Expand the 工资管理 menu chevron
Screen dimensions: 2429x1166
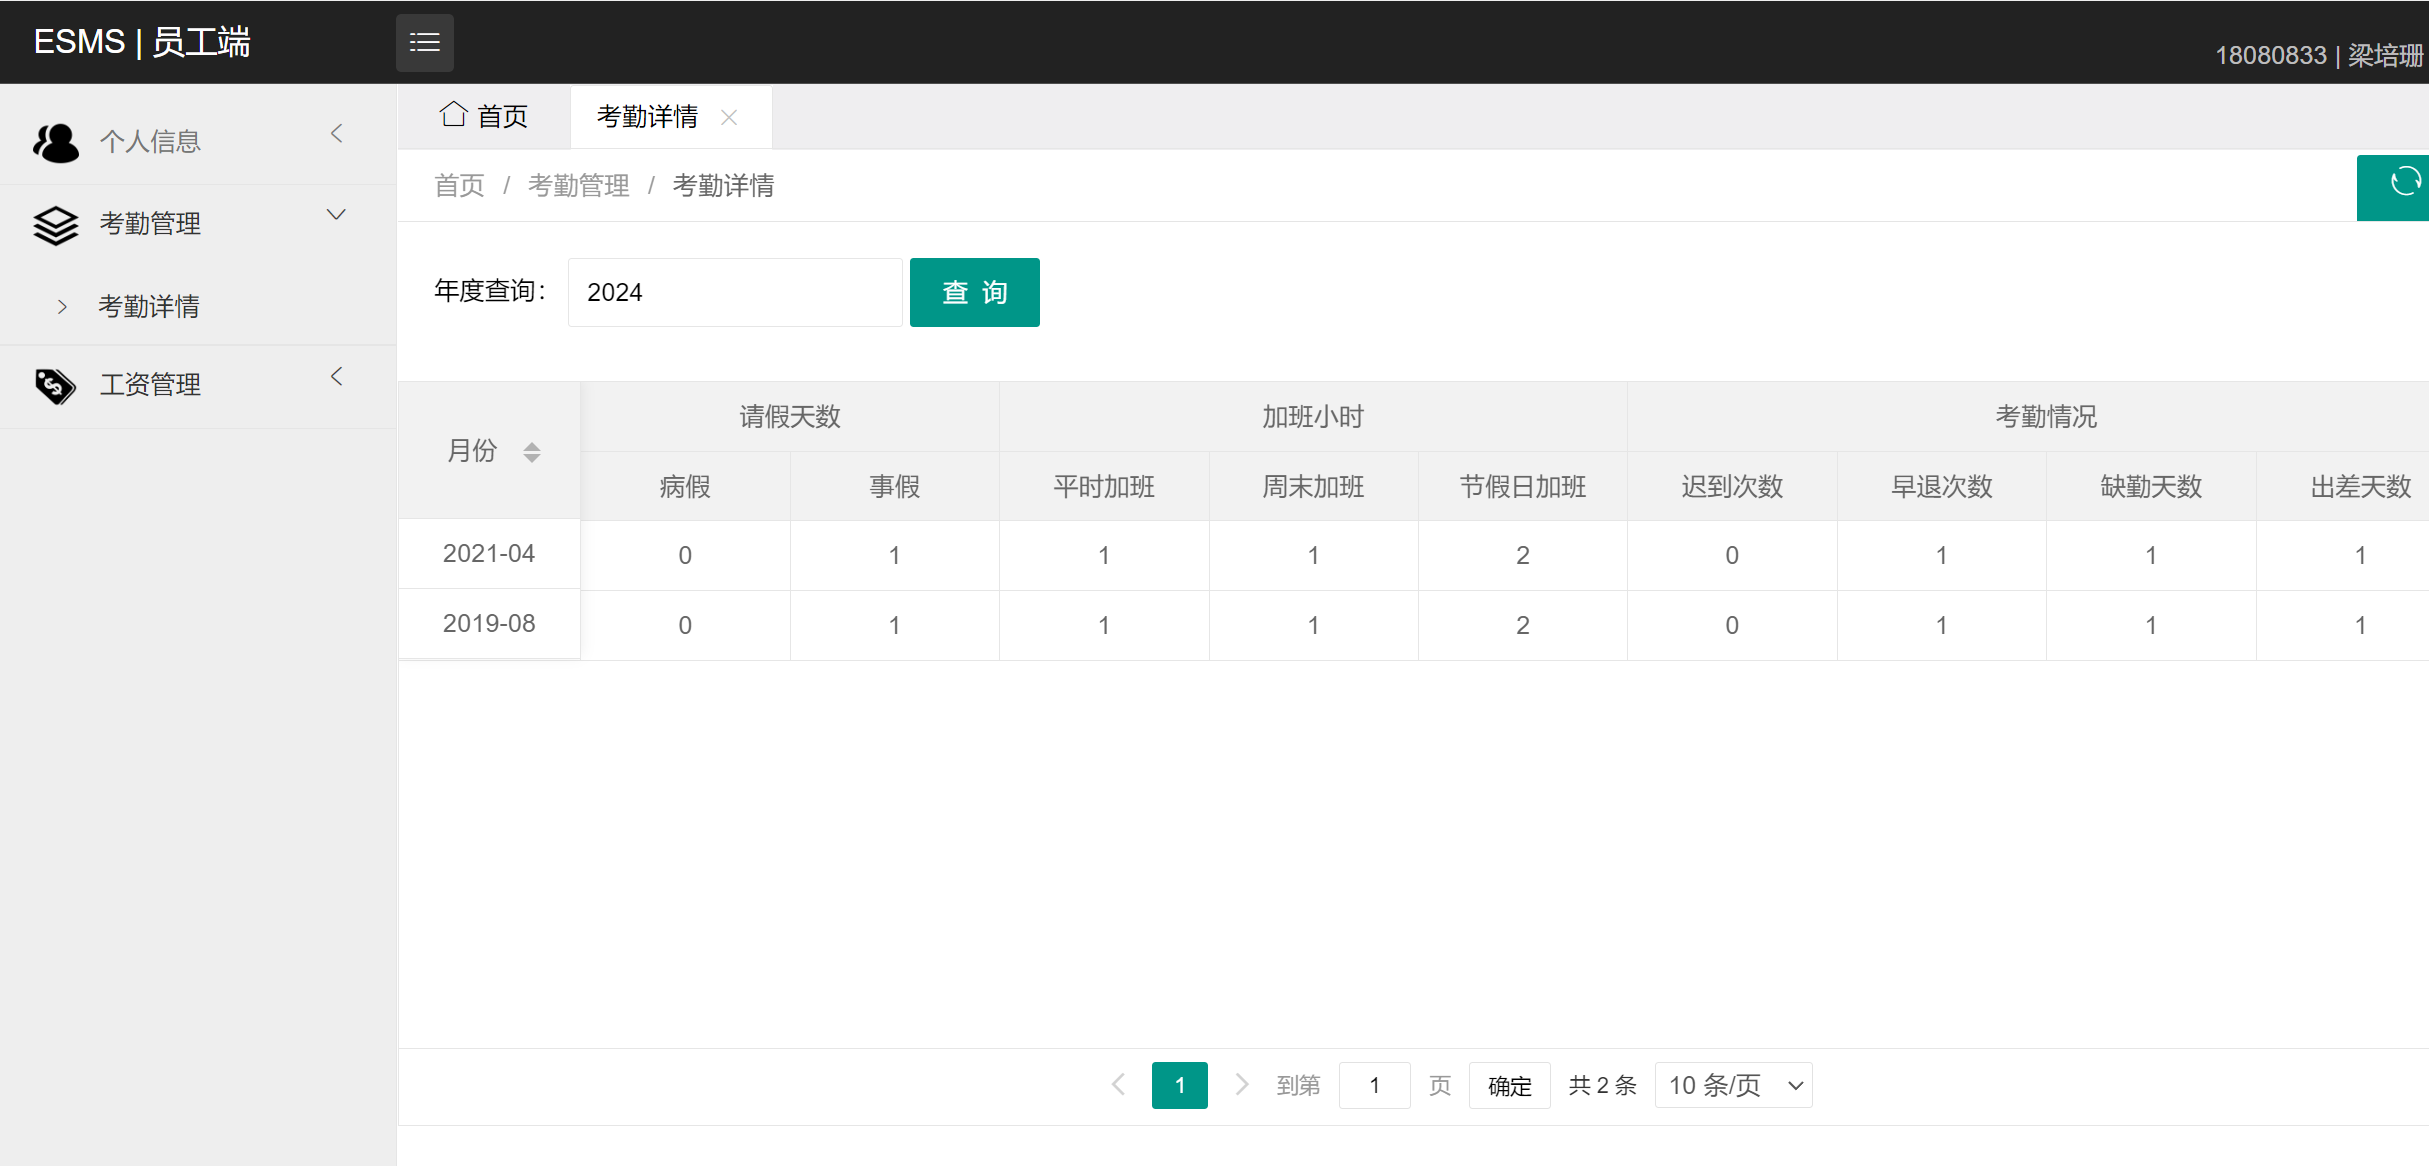[x=337, y=377]
